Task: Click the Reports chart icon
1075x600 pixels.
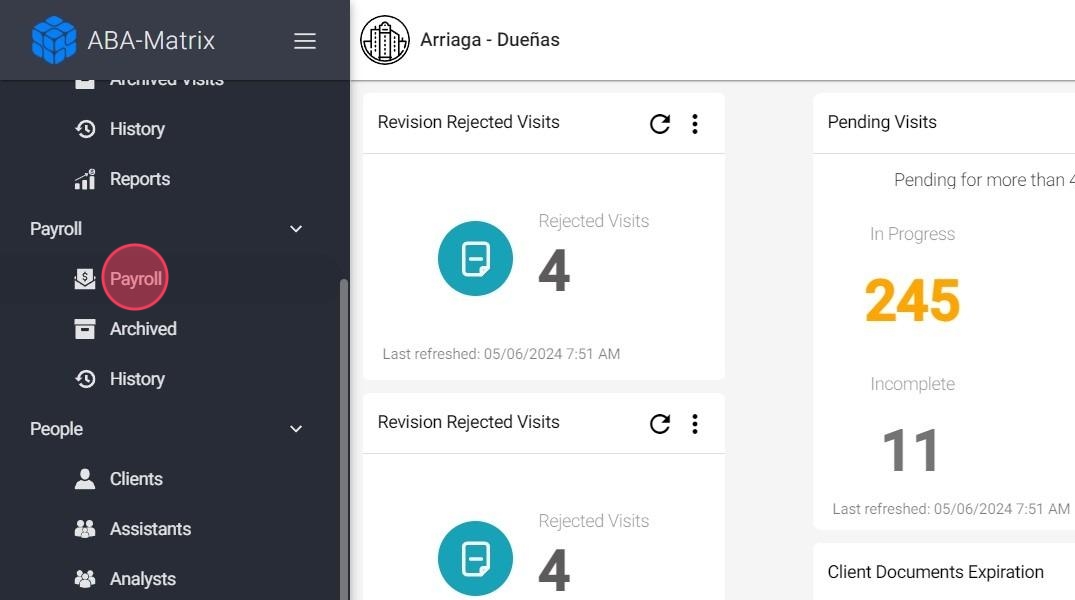Action: [85, 179]
